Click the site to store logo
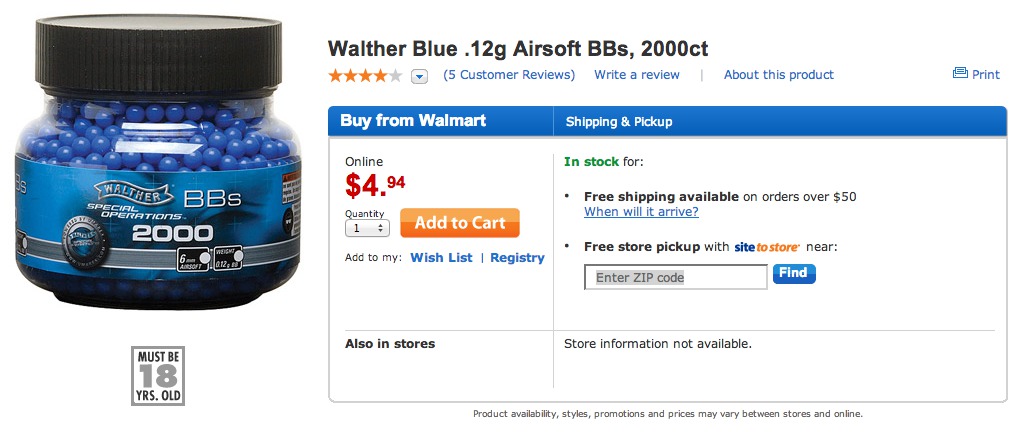 coord(767,246)
